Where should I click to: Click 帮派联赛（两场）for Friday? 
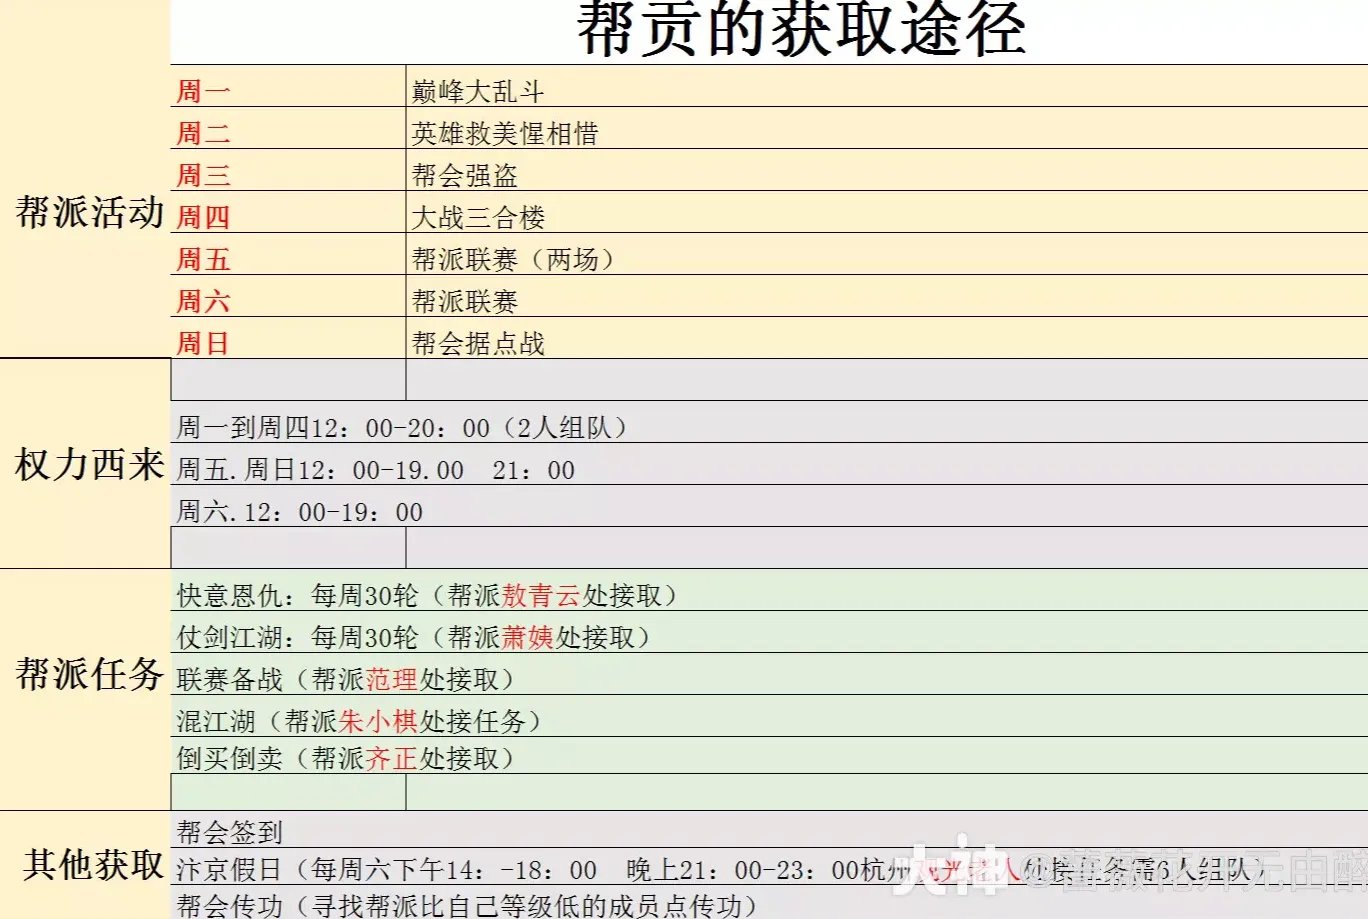click(x=510, y=258)
